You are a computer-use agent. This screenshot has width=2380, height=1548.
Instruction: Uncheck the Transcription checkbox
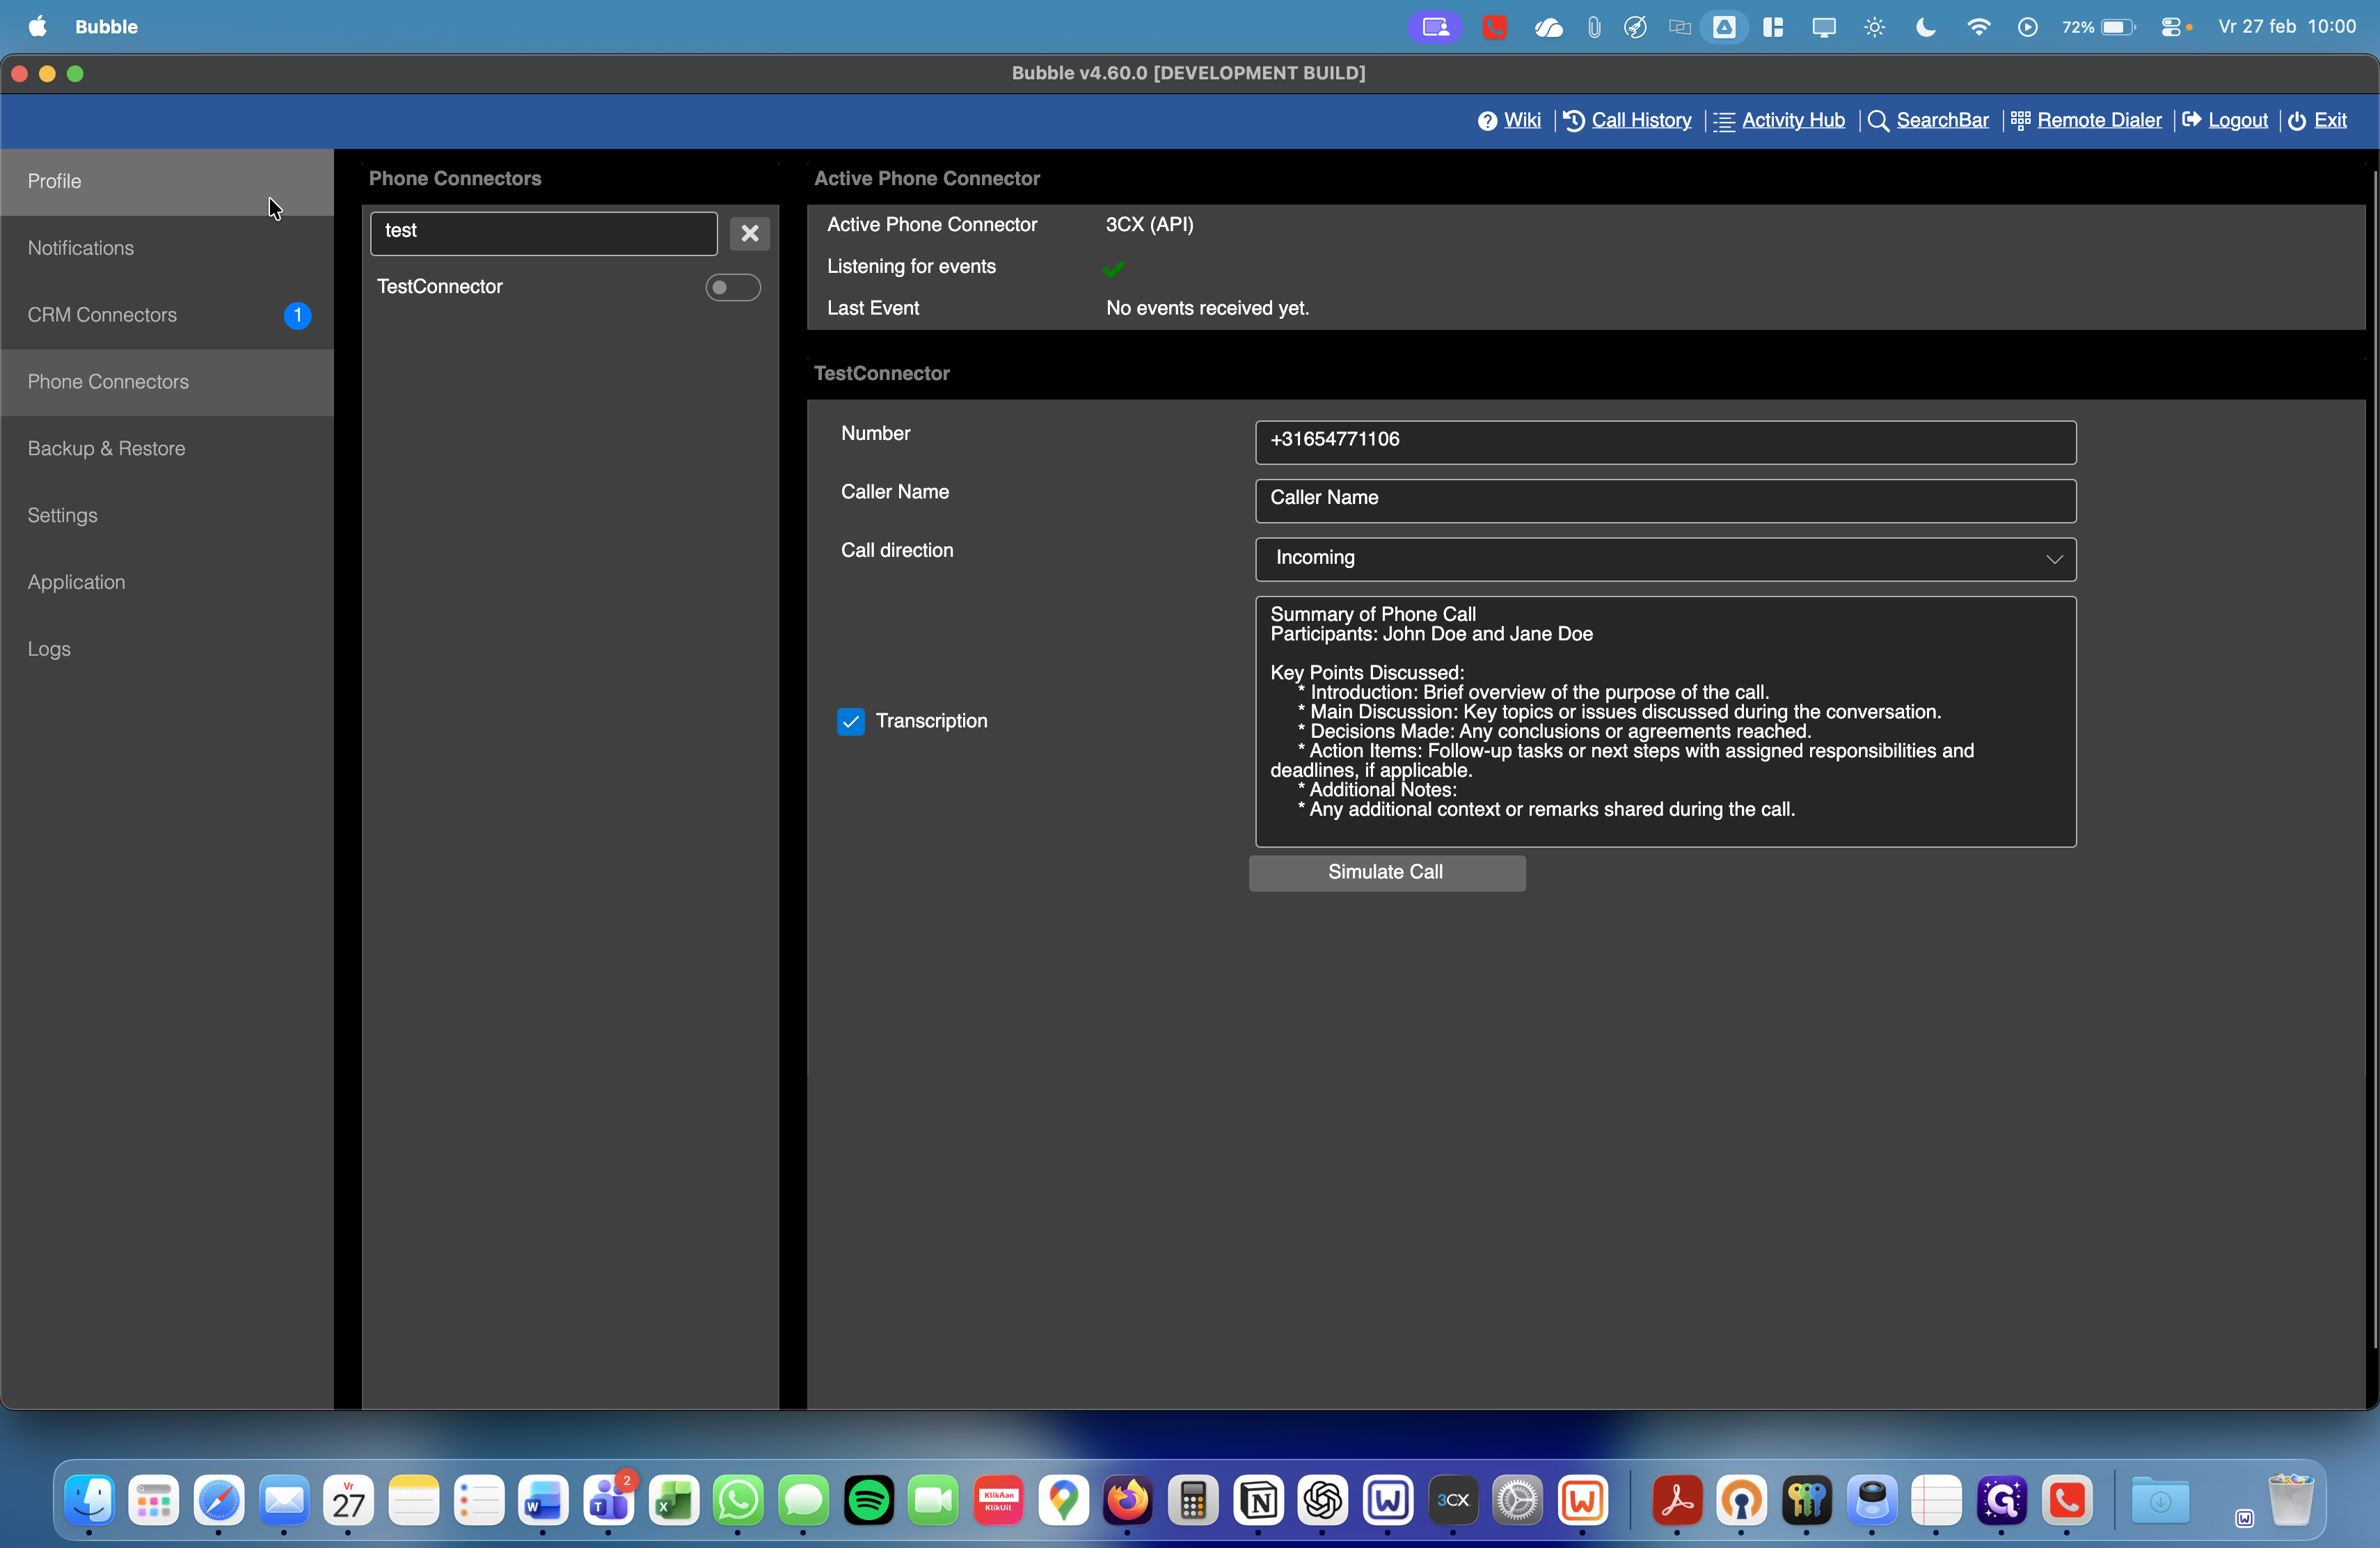coord(851,721)
